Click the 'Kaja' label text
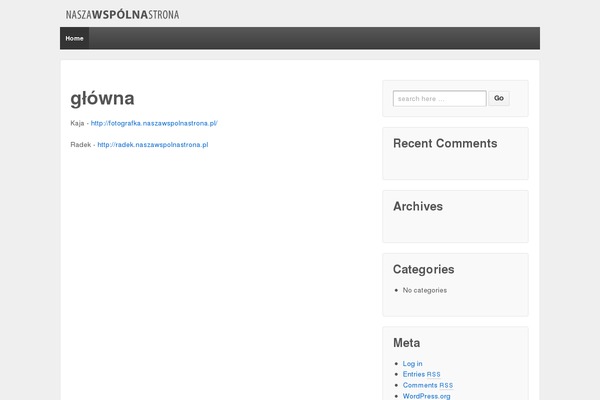 pyautogui.click(x=77, y=123)
